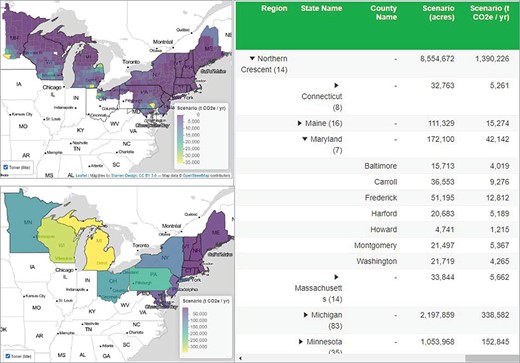Sort by State Name column header

pyautogui.click(x=321, y=8)
